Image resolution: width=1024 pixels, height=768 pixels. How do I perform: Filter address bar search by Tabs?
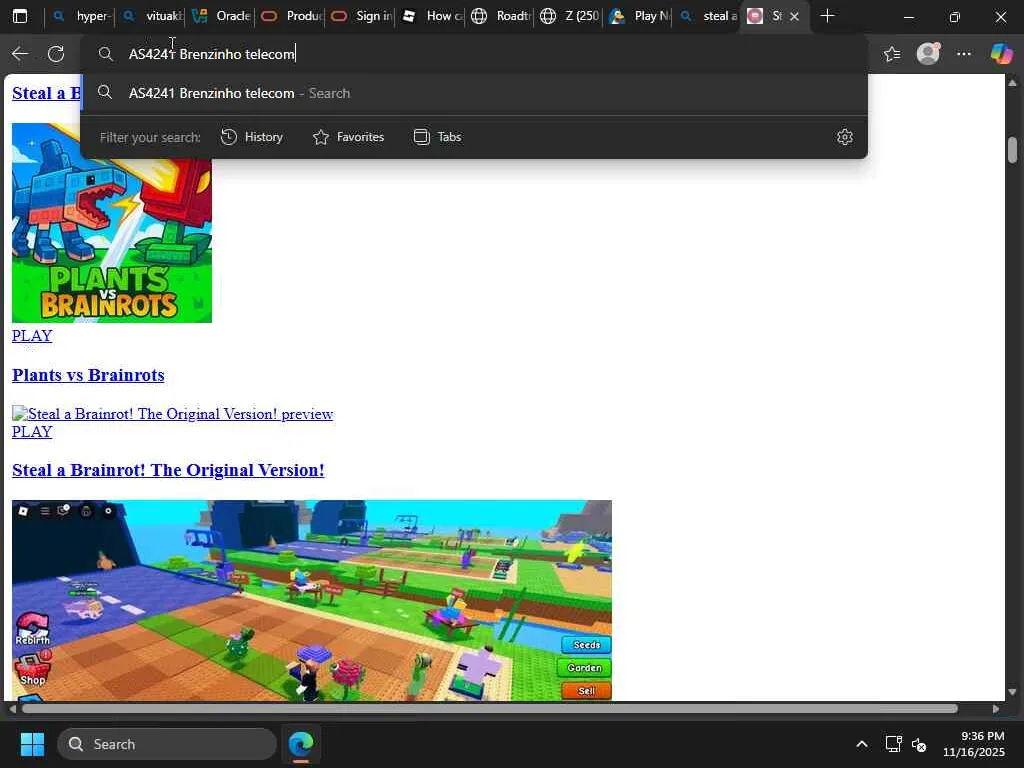pos(438,137)
